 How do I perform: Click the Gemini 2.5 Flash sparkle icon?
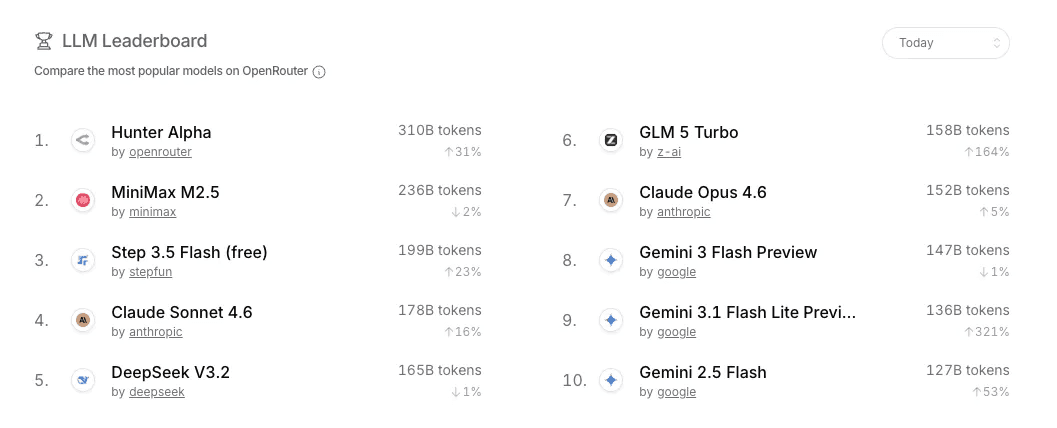(x=611, y=381)
